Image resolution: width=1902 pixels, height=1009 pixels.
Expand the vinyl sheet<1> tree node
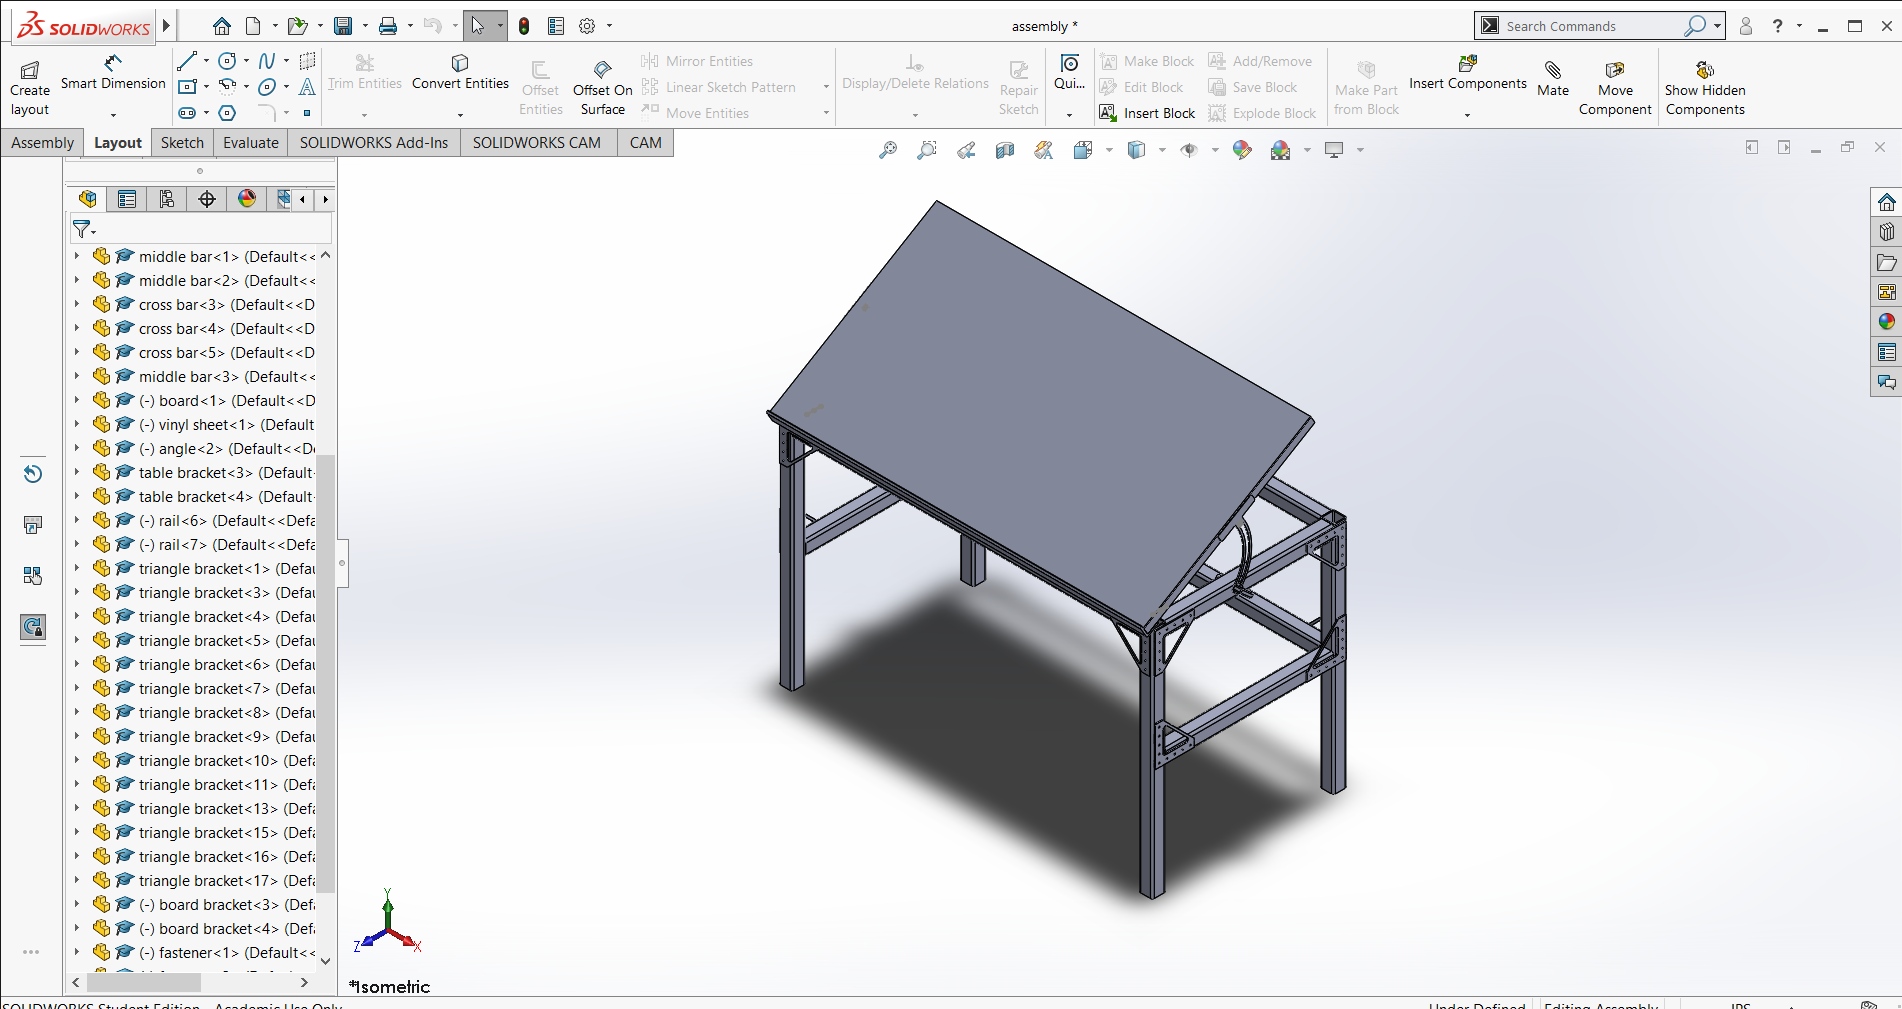(x=77, y=424)
